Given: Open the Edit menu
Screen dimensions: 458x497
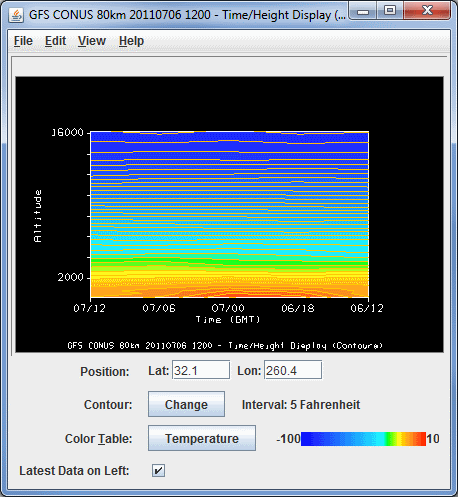Looking at the screenshot, I should 55,41.
